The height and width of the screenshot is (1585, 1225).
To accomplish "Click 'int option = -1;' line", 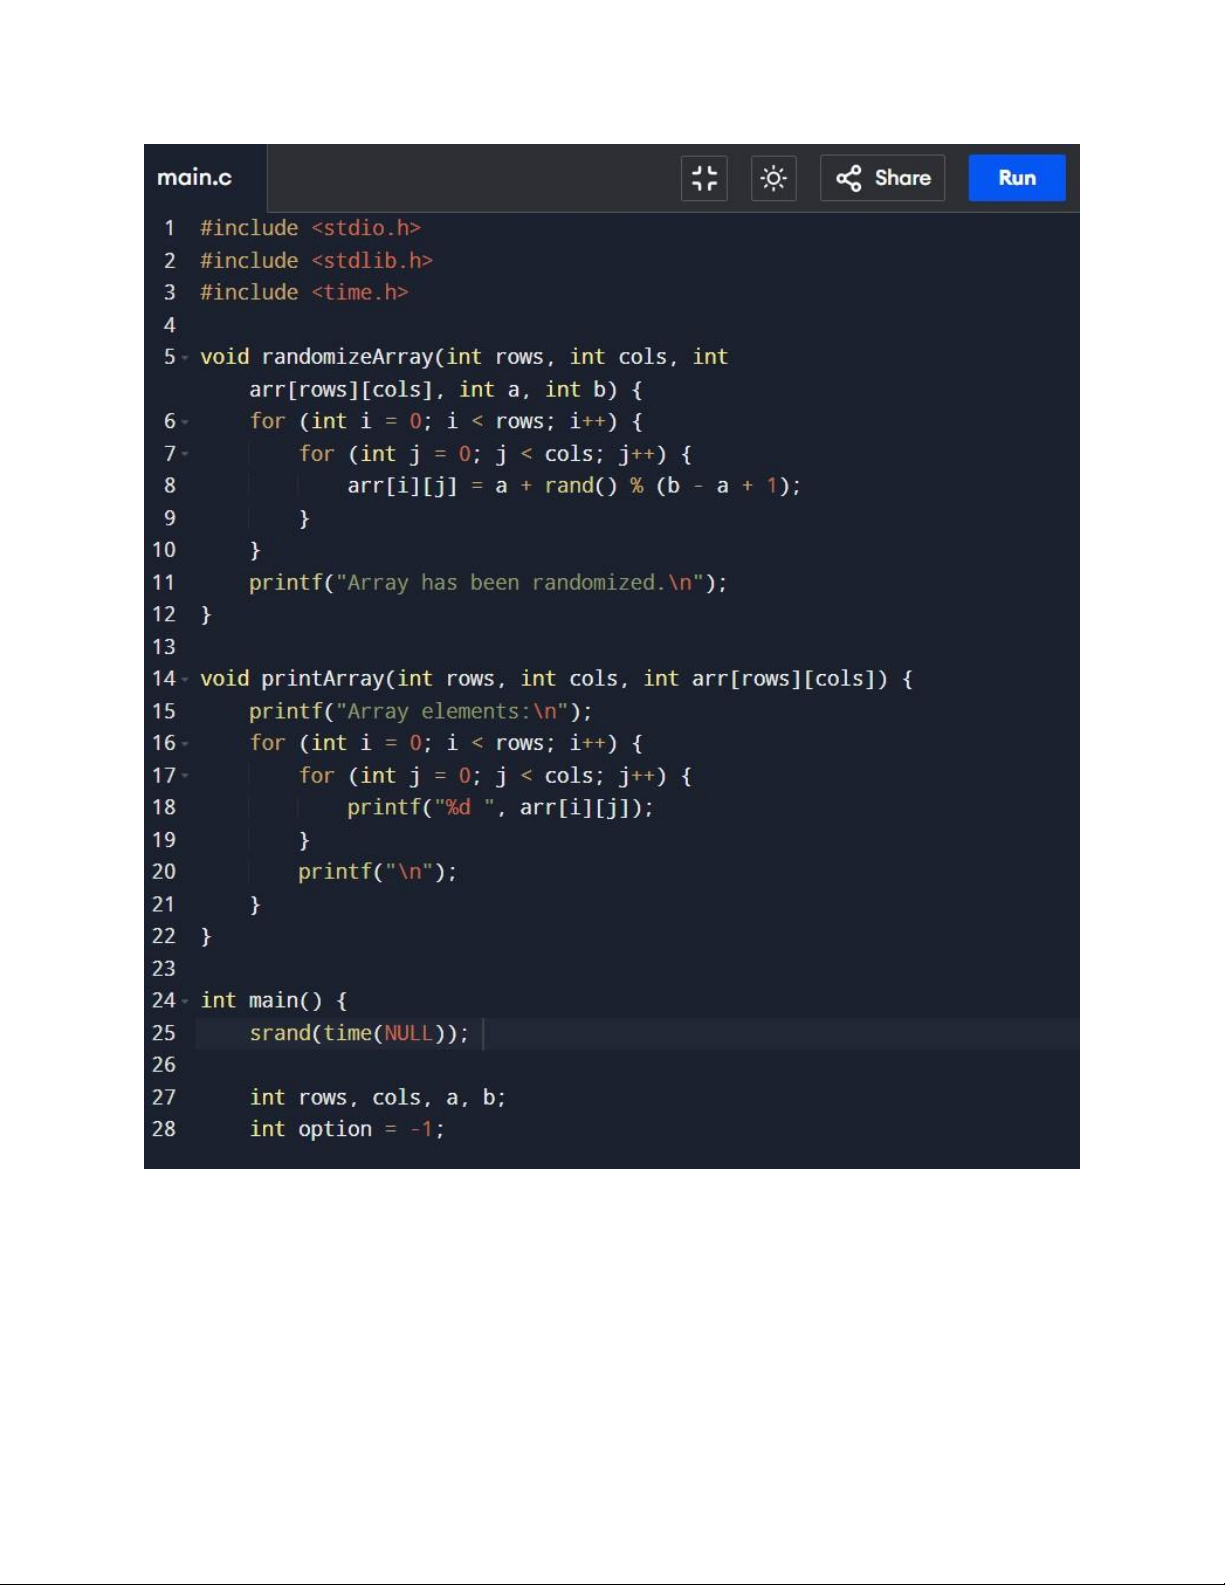I will [347, 1129].
